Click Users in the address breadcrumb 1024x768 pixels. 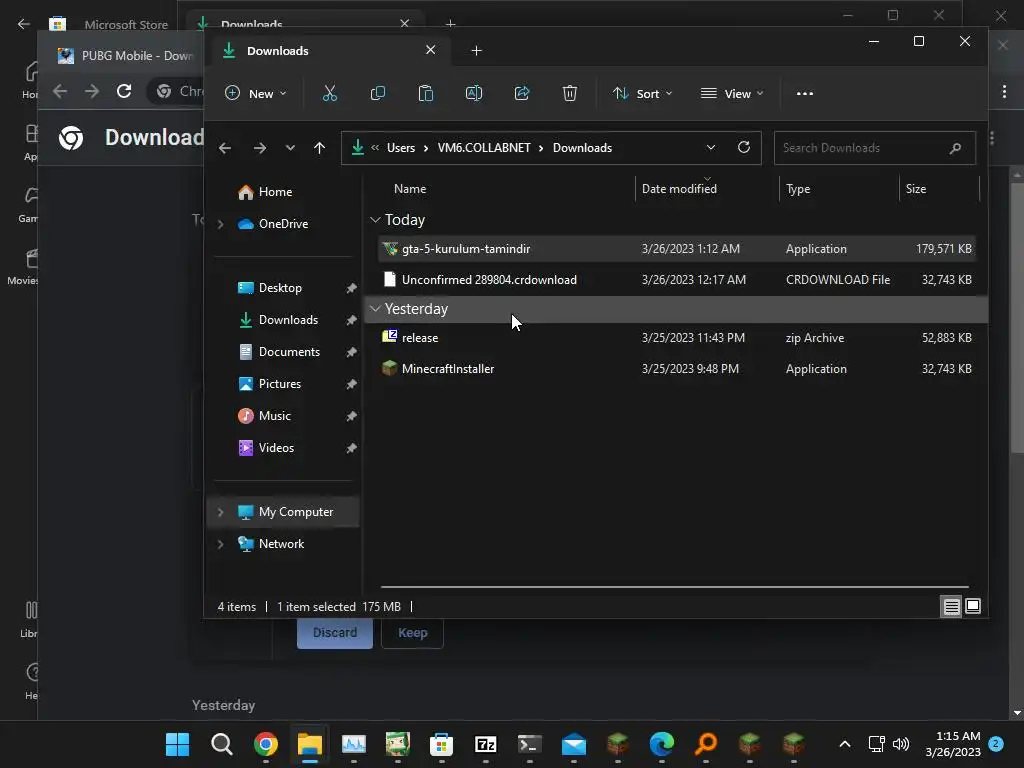401,148
